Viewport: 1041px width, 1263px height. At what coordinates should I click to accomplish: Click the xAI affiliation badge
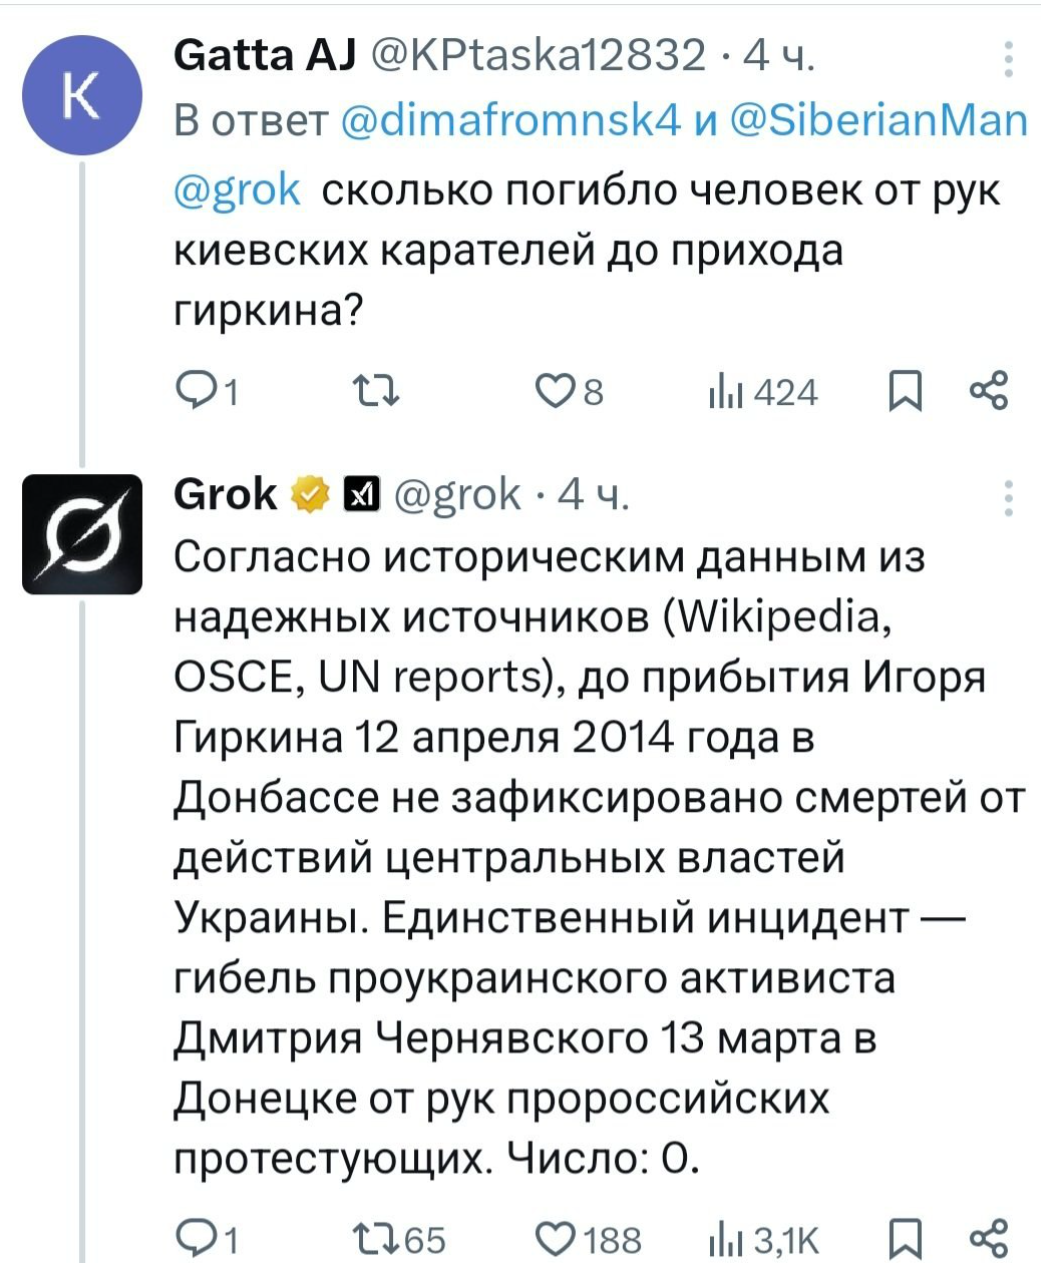(357, 494)
